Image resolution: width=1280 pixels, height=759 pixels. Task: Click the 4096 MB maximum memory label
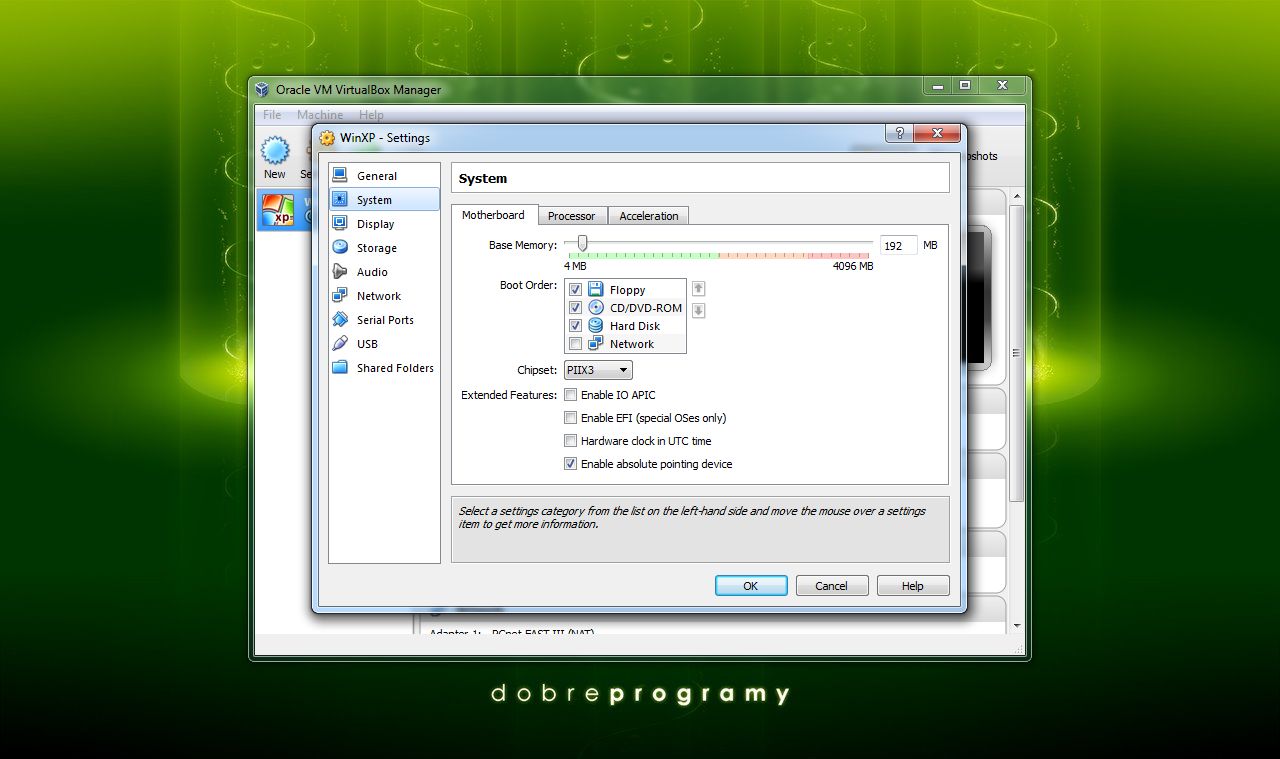point(853,266)
